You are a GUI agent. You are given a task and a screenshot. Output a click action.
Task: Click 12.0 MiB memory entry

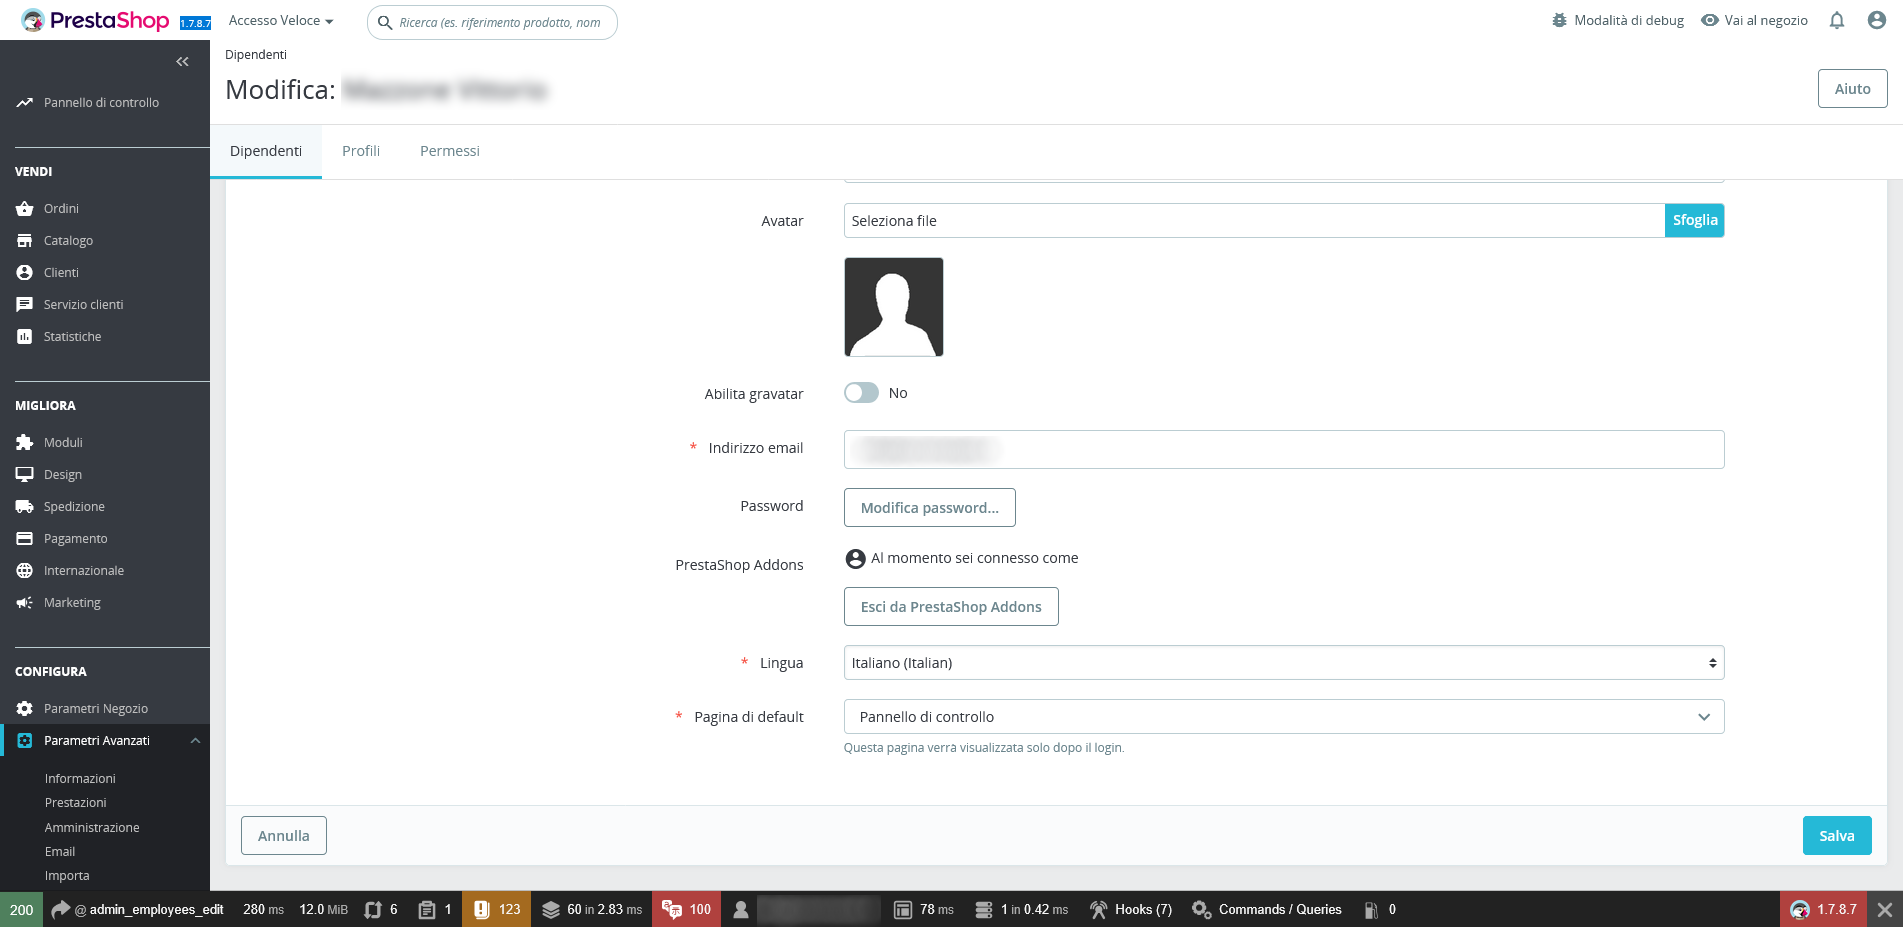324,909
